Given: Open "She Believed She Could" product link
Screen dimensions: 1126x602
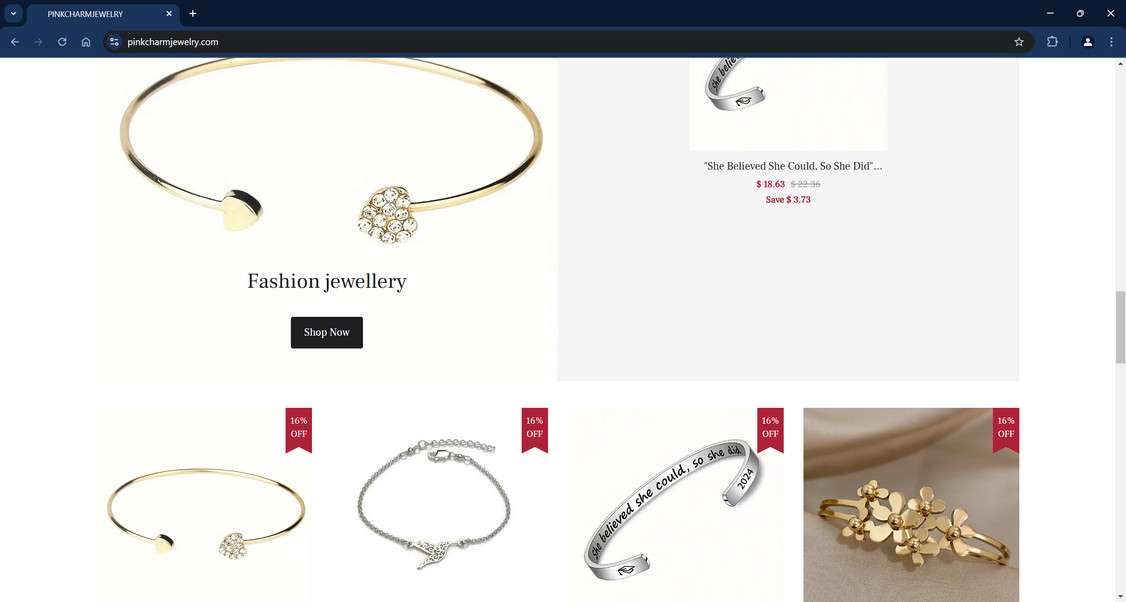Looking at the screenshot, I should [793, 166].
